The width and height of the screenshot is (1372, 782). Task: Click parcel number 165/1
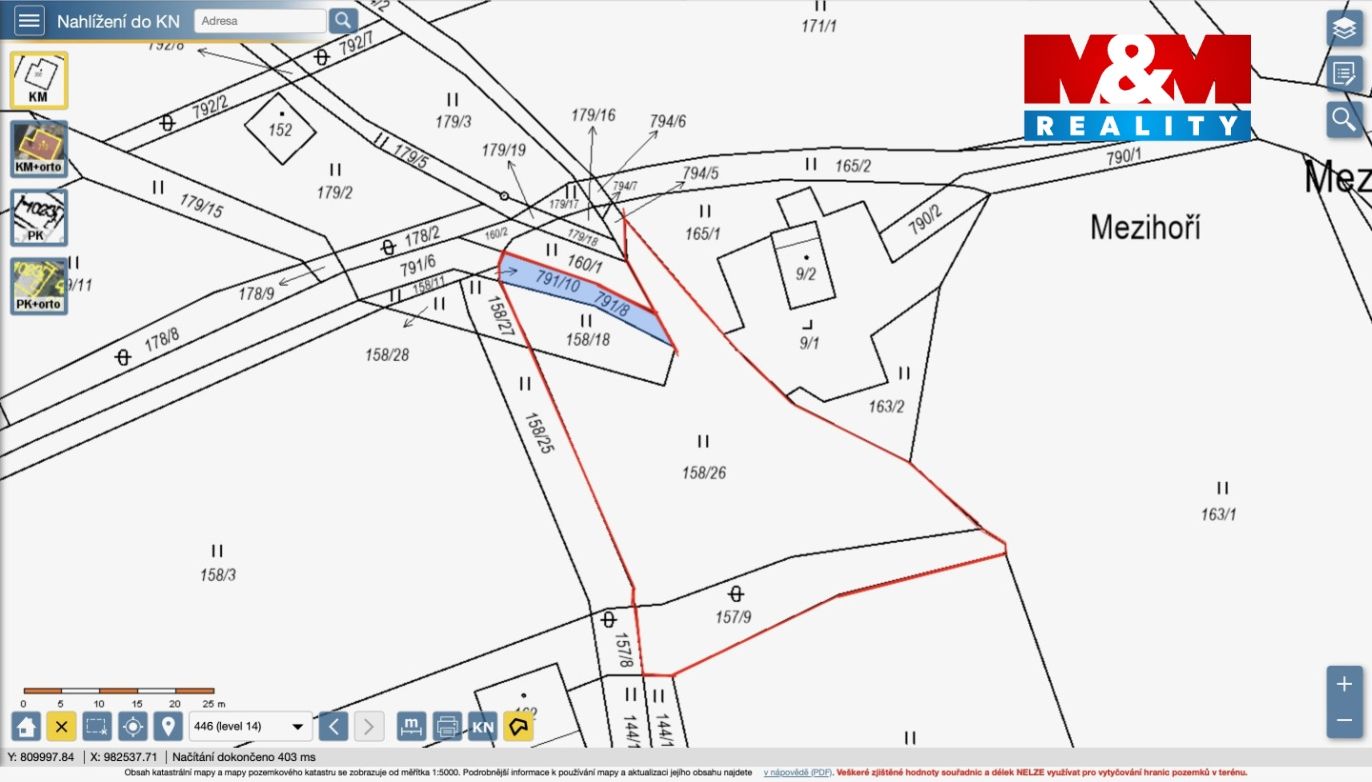pos(704,234)
